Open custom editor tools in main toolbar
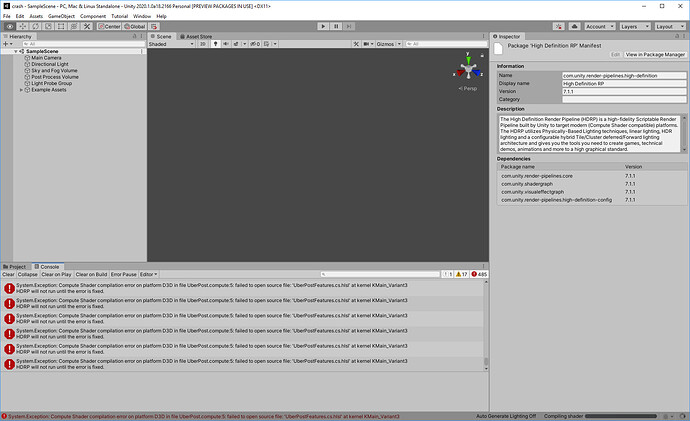 [87, 26]
